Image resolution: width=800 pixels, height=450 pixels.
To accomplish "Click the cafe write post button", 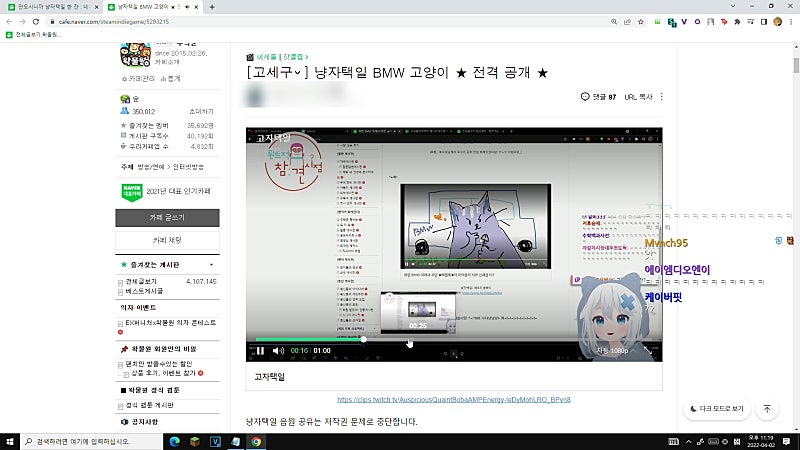I will click(x=167, y=217).
